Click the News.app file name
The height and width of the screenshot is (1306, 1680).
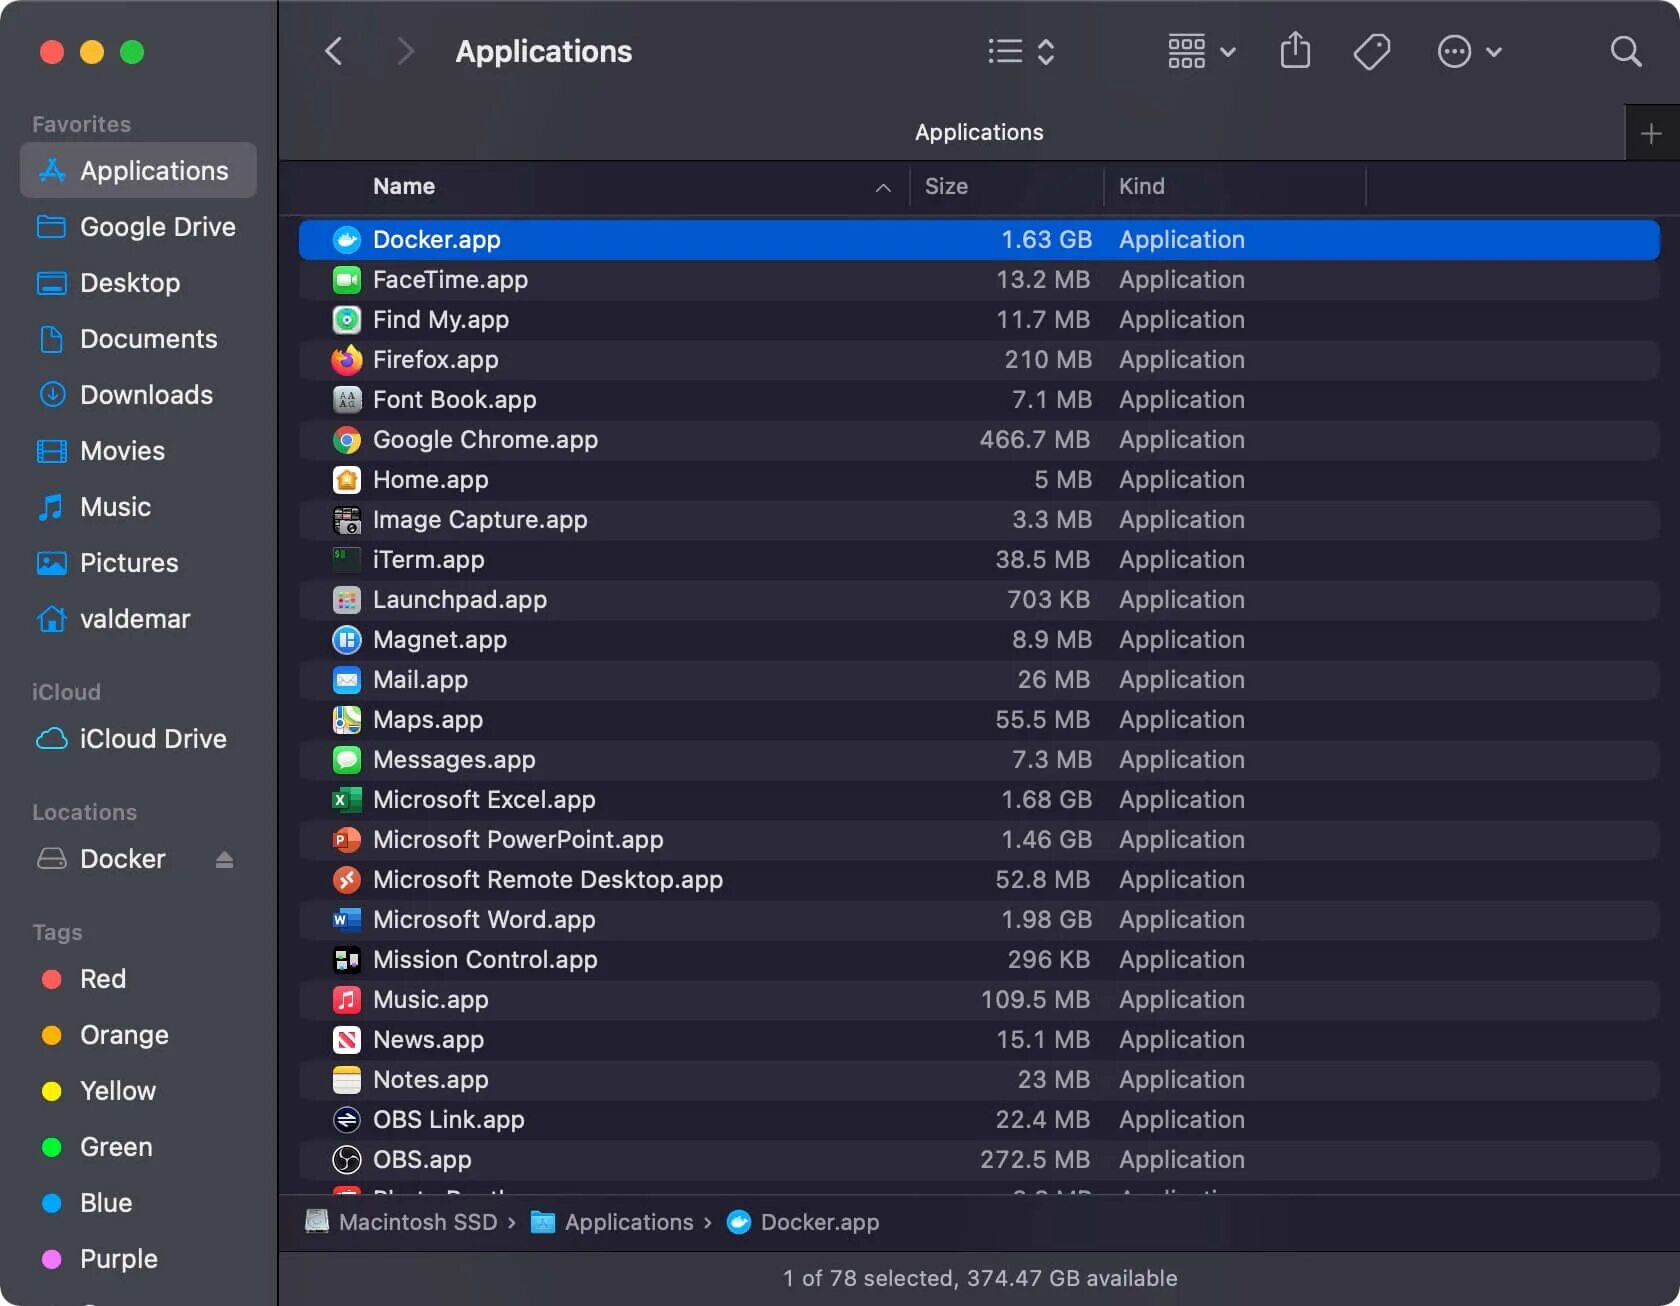(x=428, y=1040)
